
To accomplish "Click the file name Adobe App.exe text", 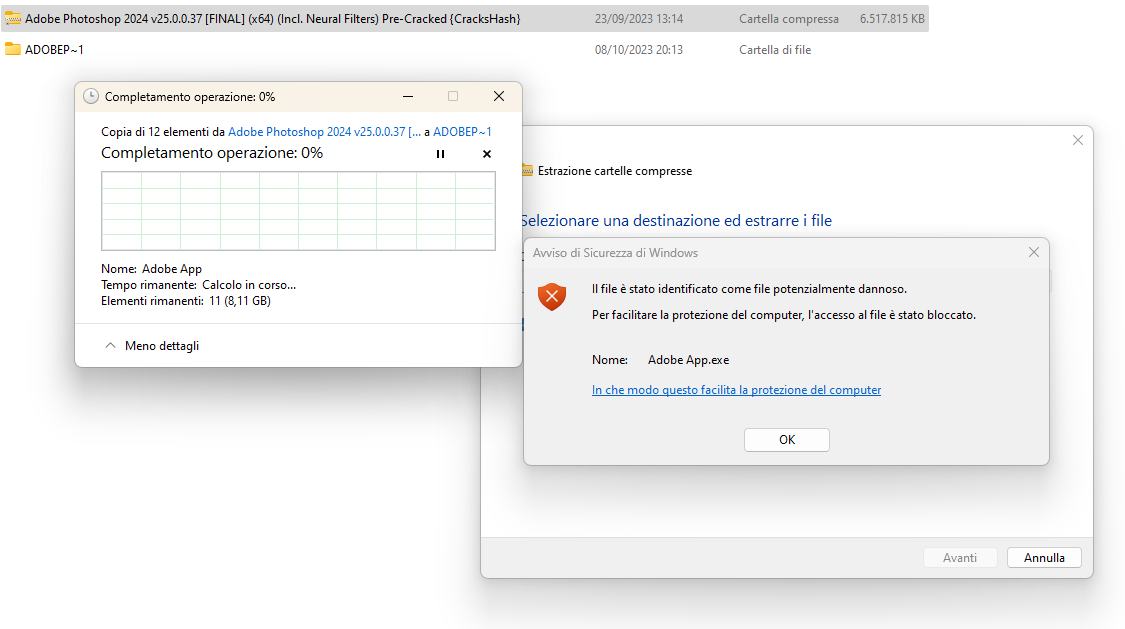I will (688, 360).
